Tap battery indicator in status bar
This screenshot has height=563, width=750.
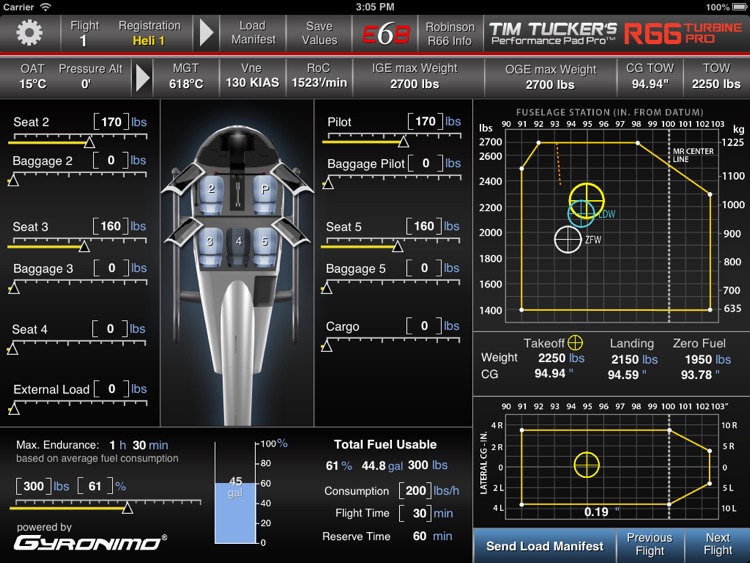739,7
